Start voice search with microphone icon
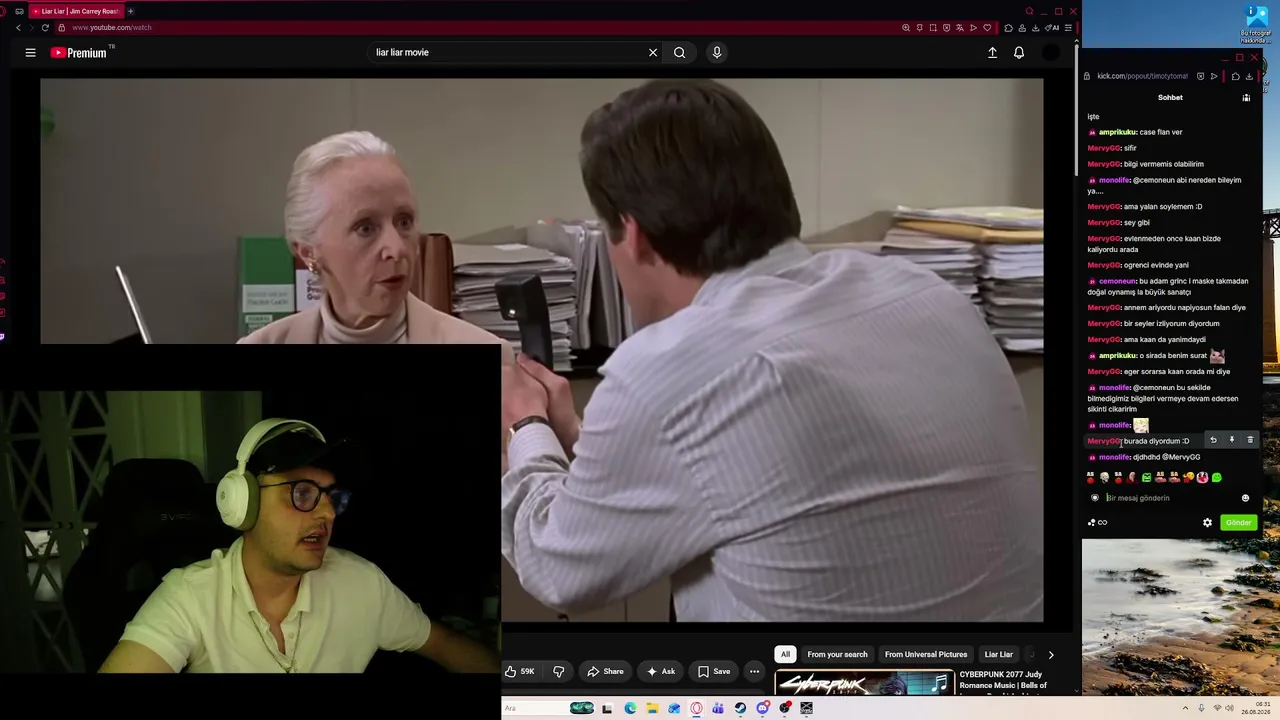Viewport: 1280px width, 720px height. click(717, 53)
